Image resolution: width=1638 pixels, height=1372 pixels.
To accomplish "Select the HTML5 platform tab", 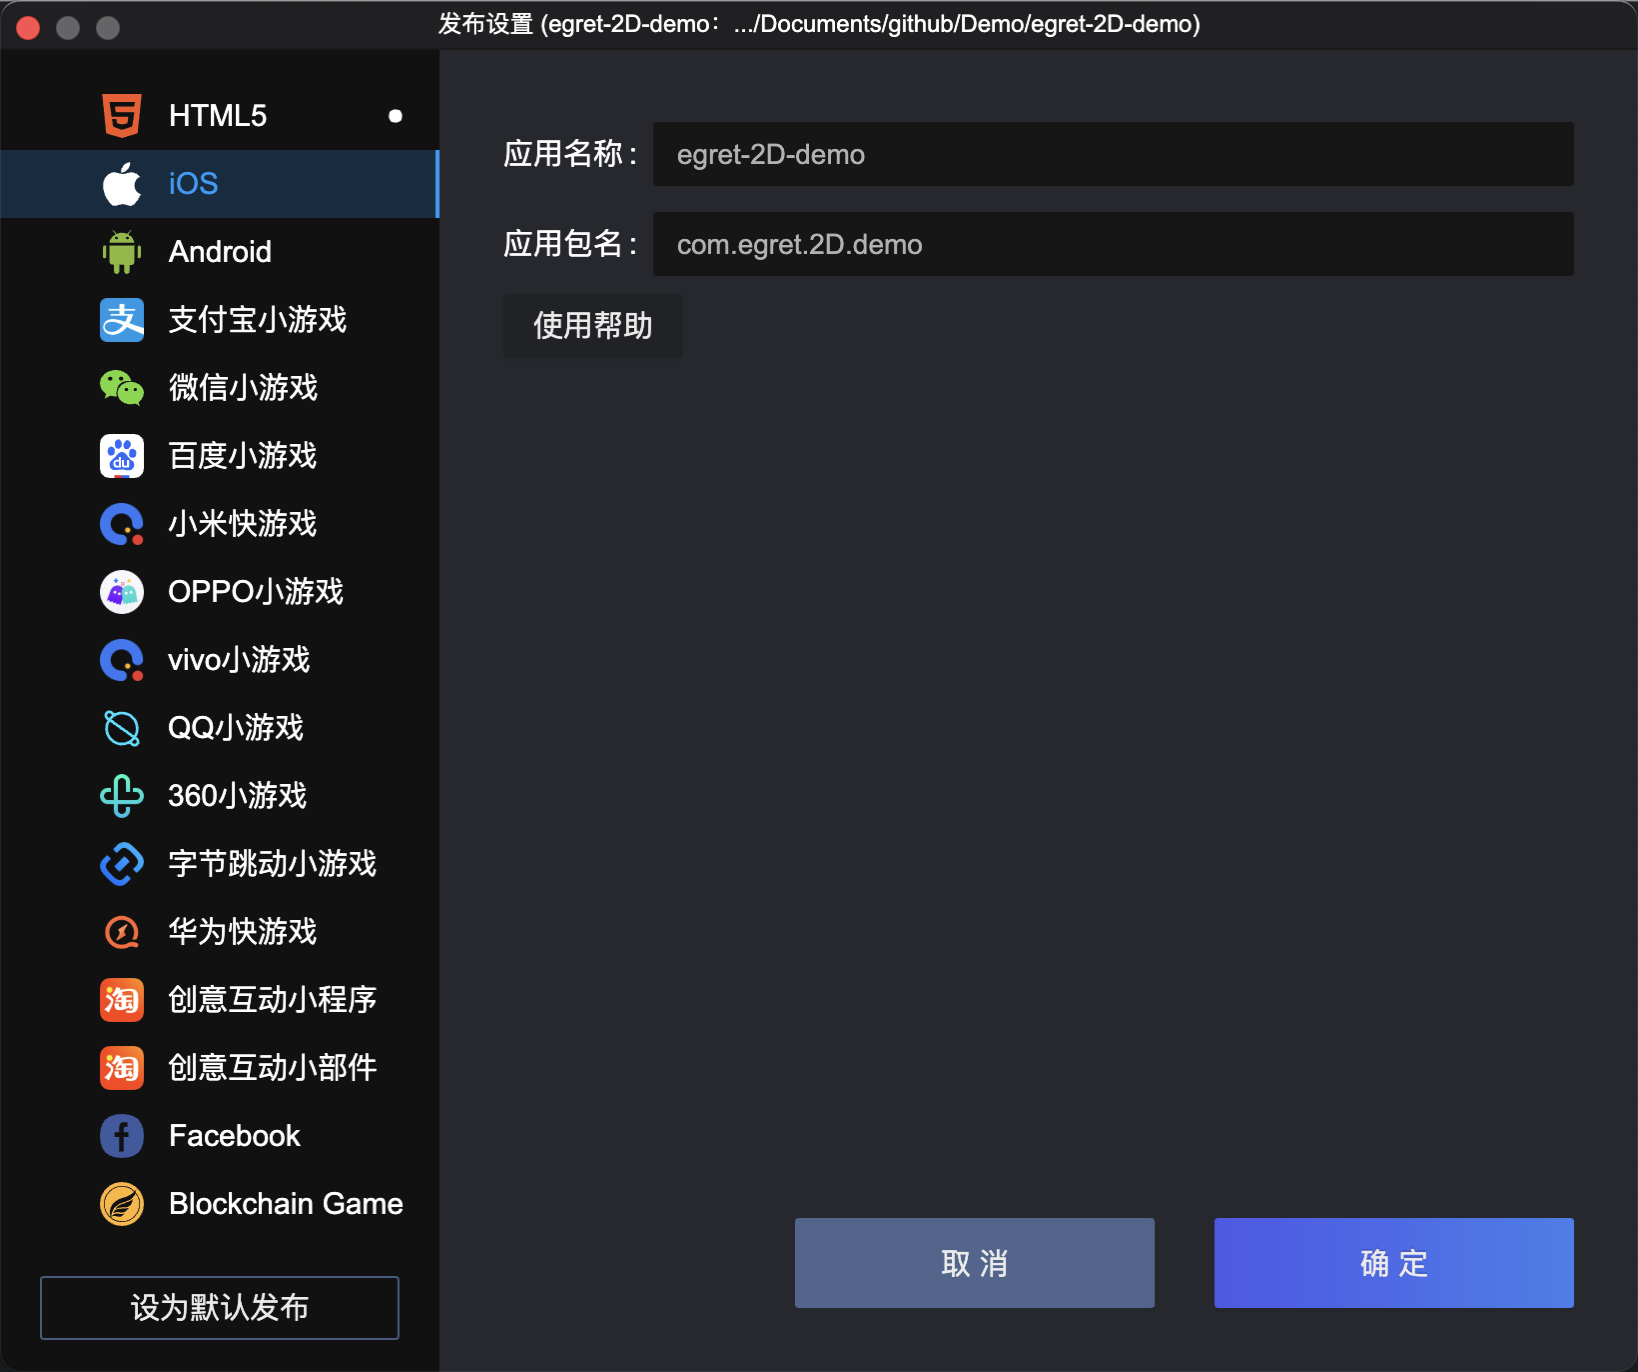I will [219, 116].
